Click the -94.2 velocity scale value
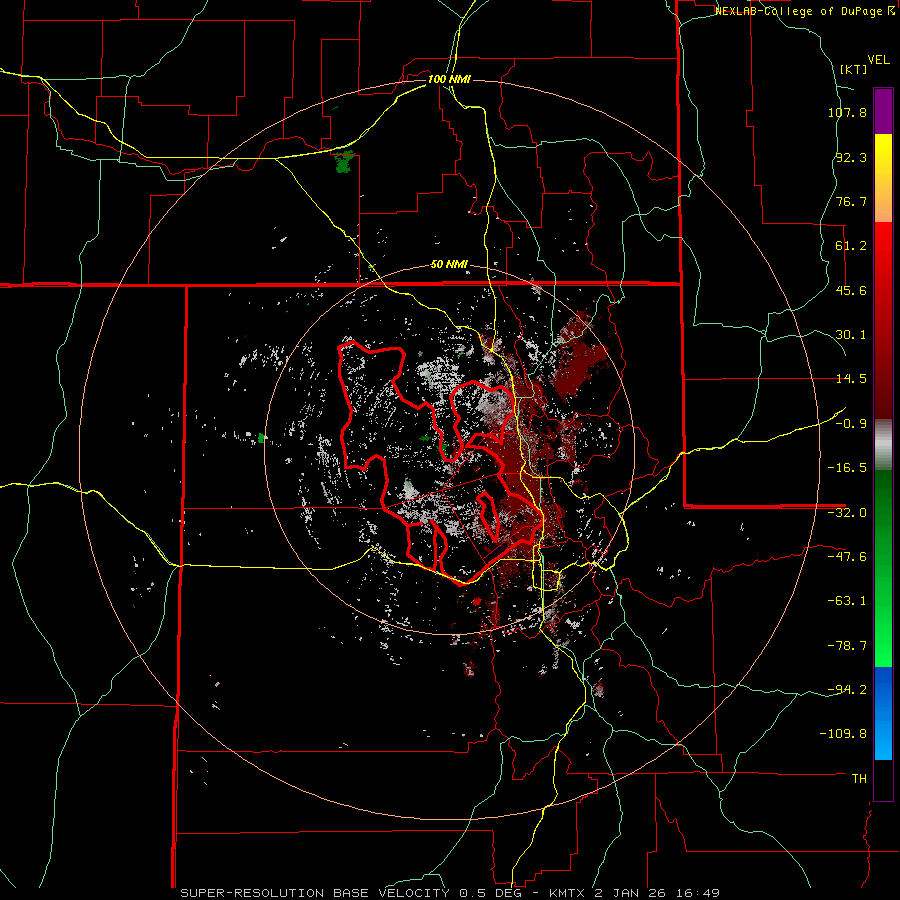This screenshot has width=900, height=900. click(847, 690)
